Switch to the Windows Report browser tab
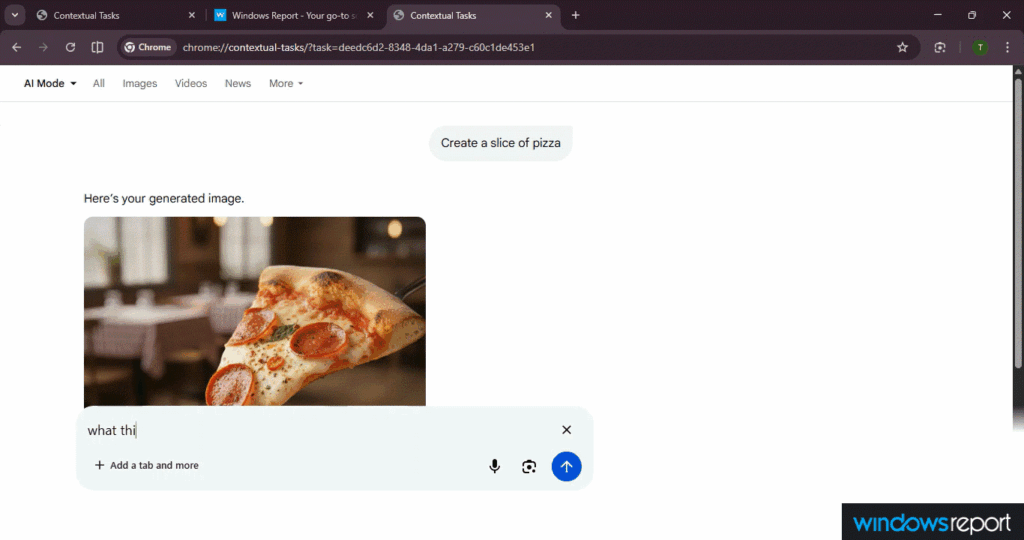 click(292, 16)
